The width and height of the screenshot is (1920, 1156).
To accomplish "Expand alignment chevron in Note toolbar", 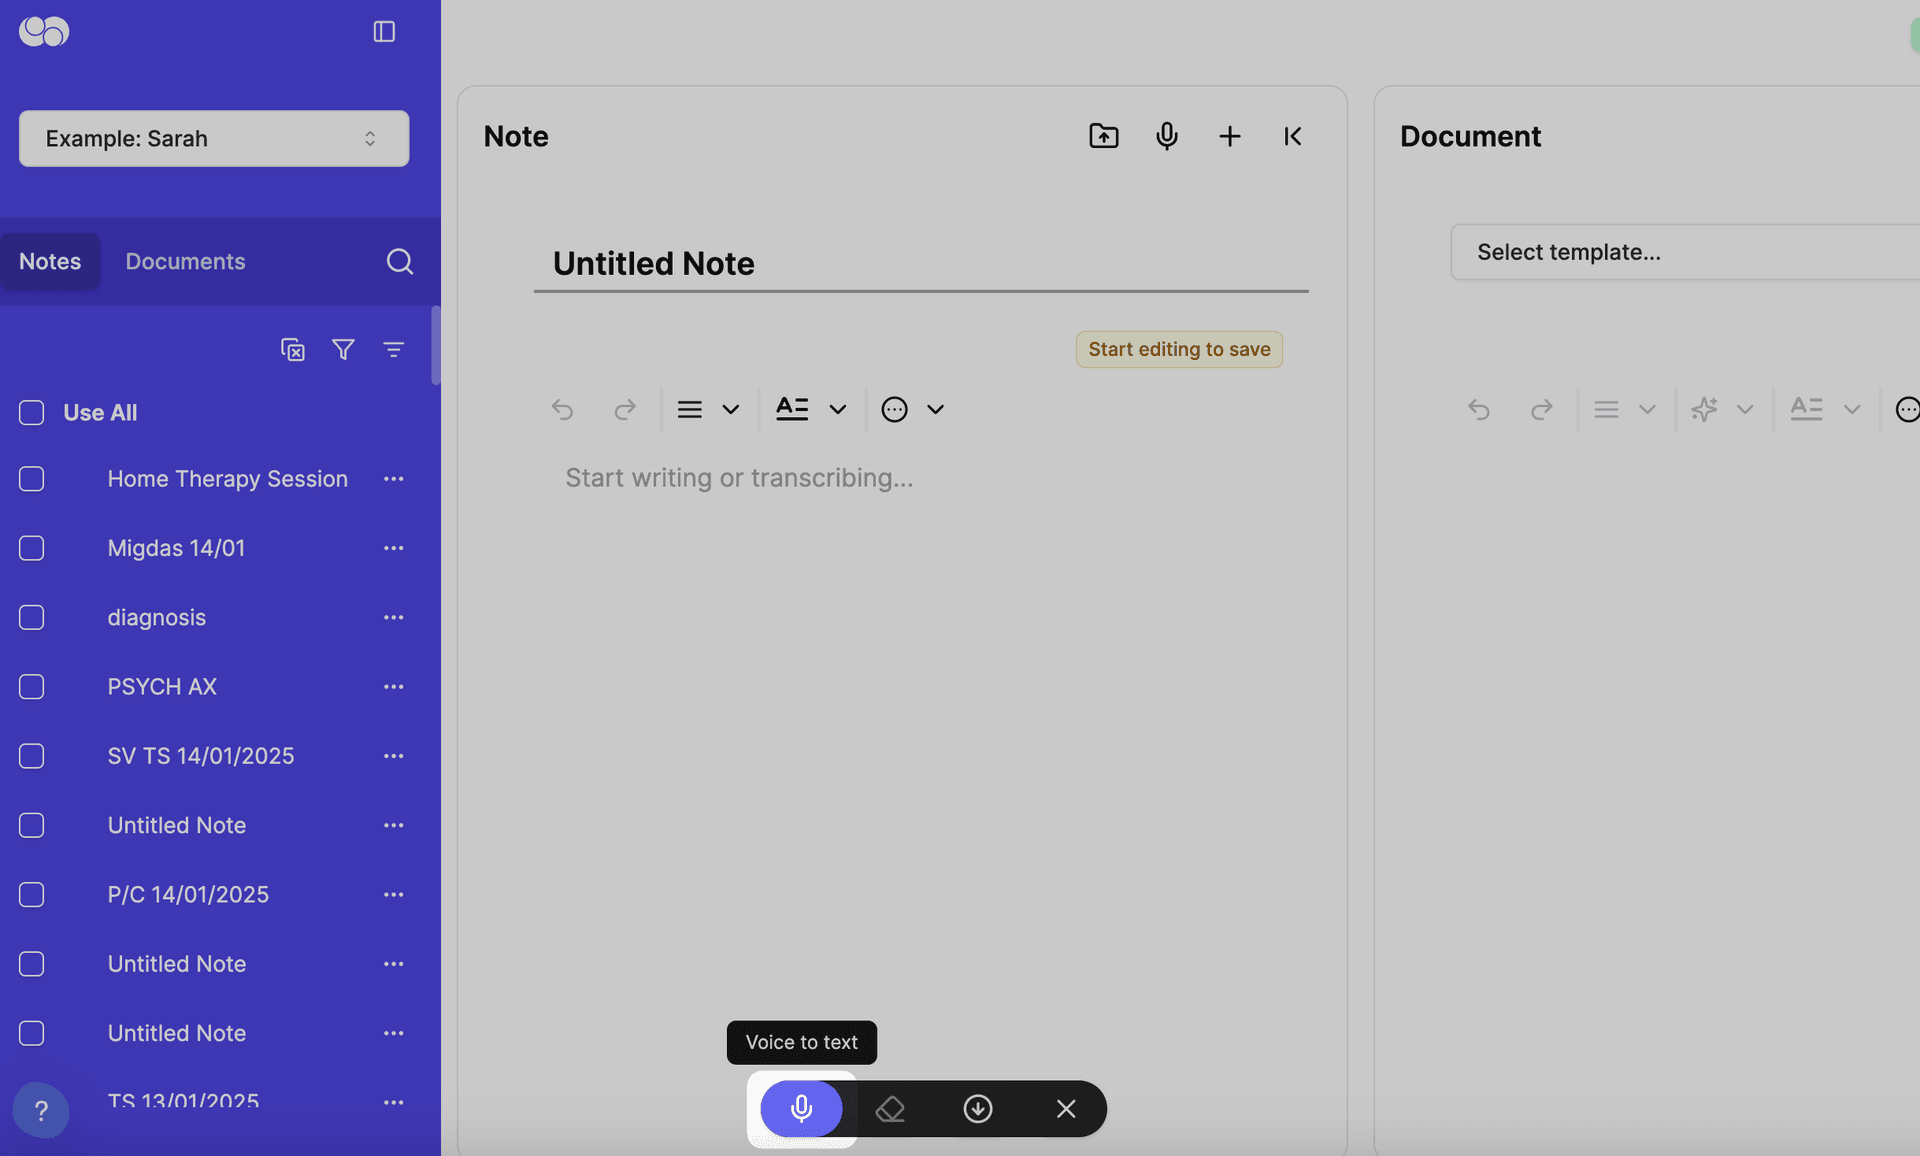I will pos(731,409).
